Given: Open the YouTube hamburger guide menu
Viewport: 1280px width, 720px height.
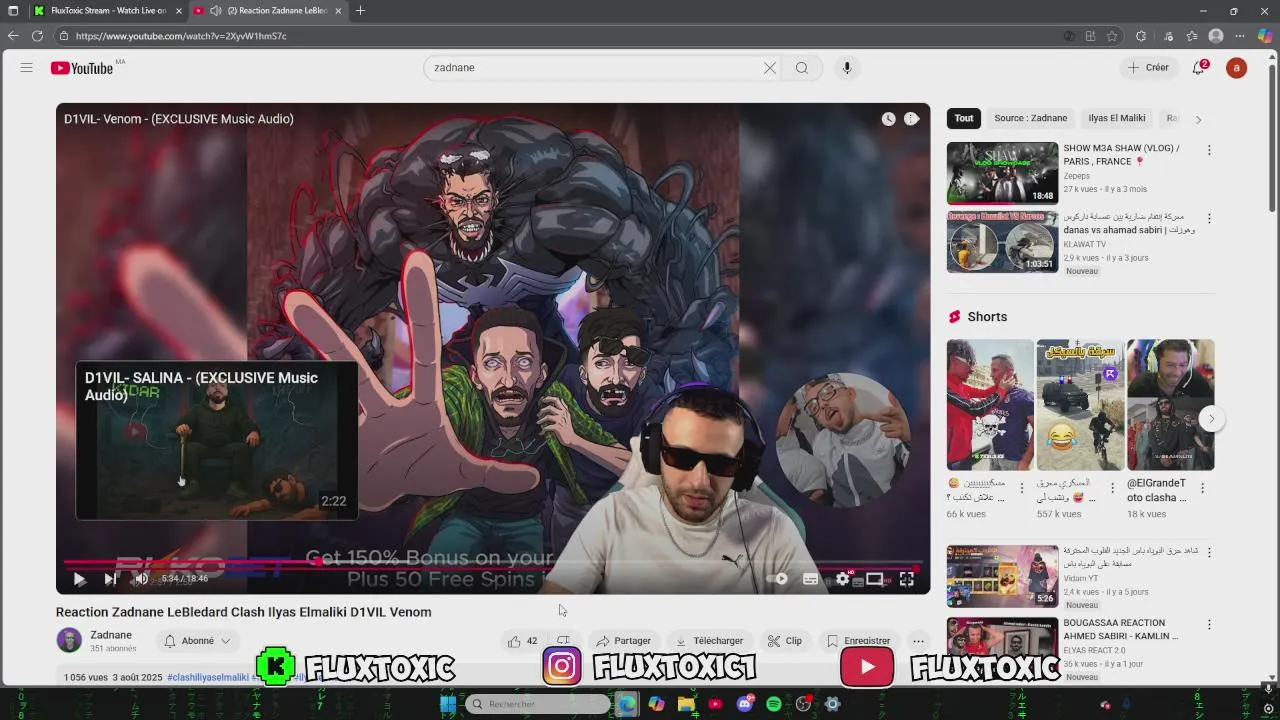Looking at the screenshot, I should 27,68.
